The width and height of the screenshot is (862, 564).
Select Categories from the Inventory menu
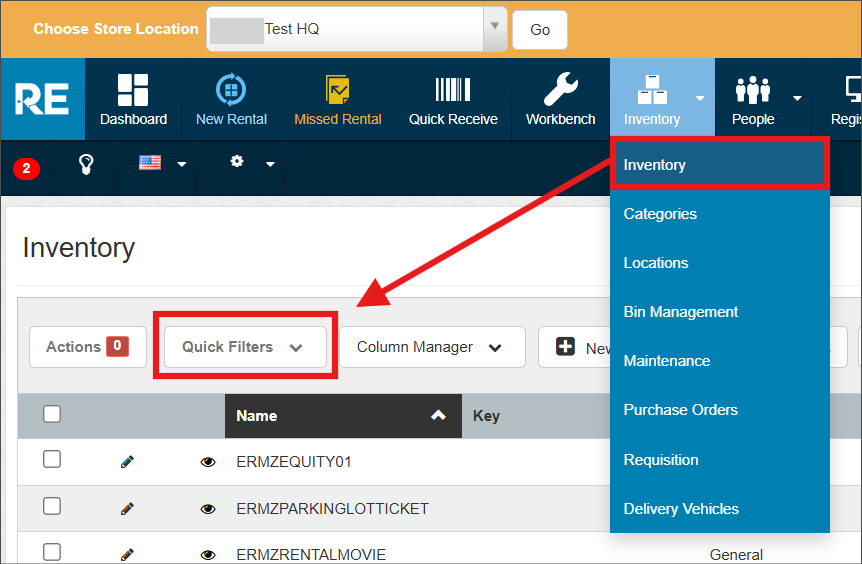tap(660, 214)
